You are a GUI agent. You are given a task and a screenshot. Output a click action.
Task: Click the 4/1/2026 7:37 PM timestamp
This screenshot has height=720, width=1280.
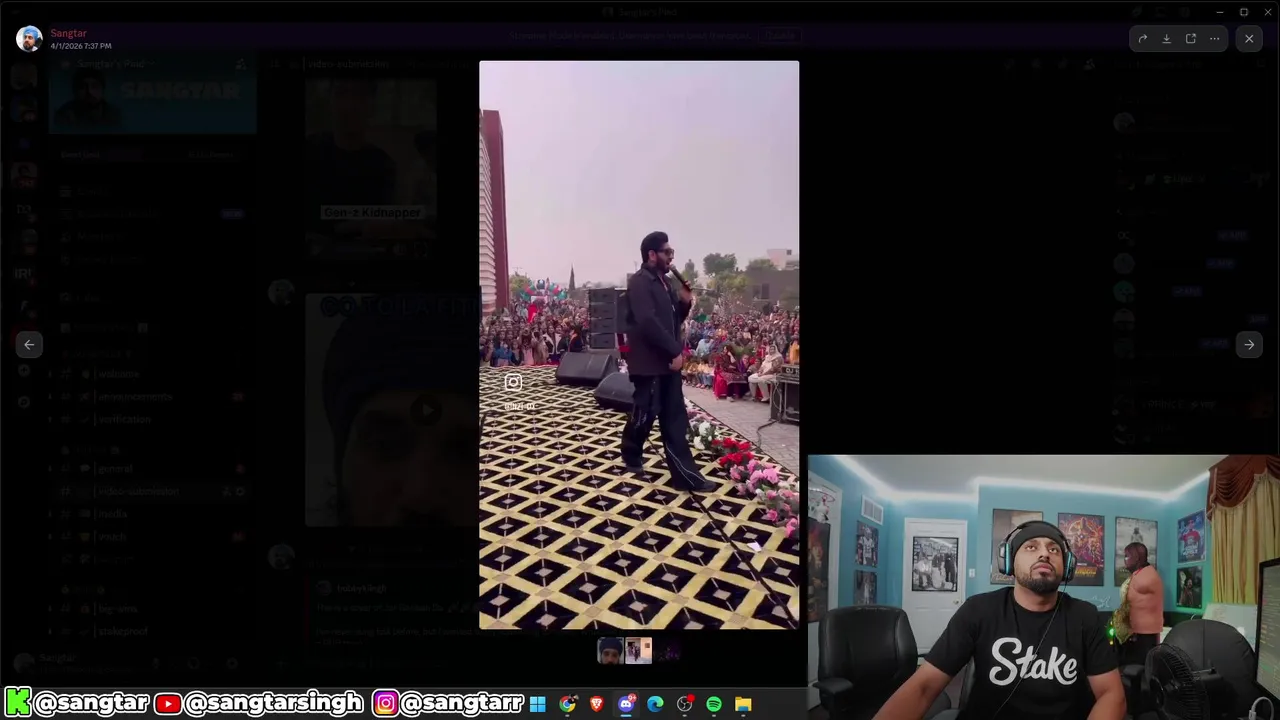81,46
